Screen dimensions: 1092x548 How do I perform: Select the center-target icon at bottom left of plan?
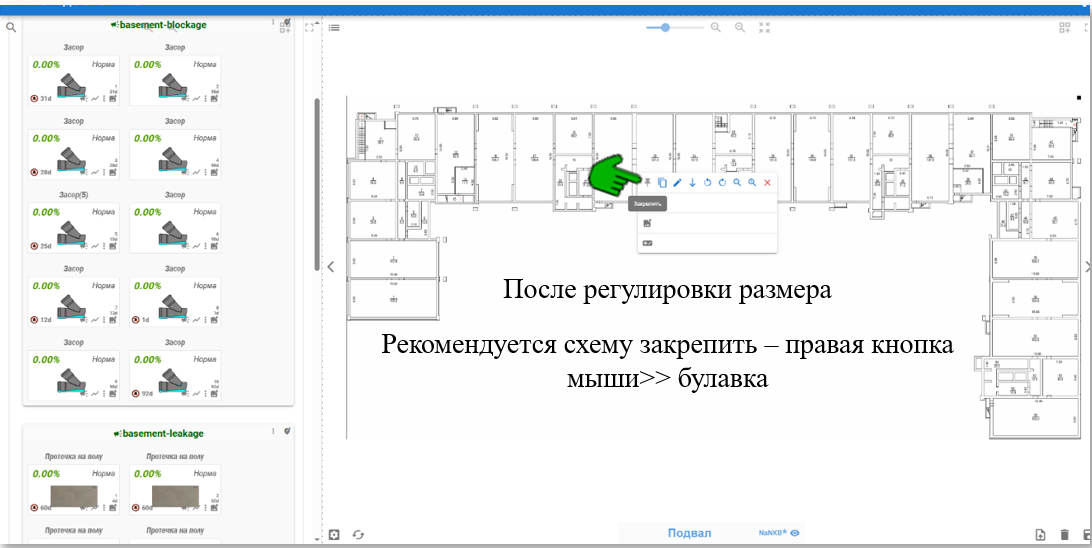334,535
